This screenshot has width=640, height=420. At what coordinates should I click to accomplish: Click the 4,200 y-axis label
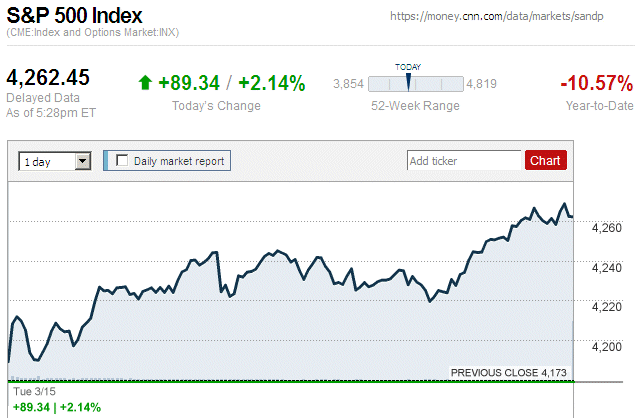click(606, 347)
